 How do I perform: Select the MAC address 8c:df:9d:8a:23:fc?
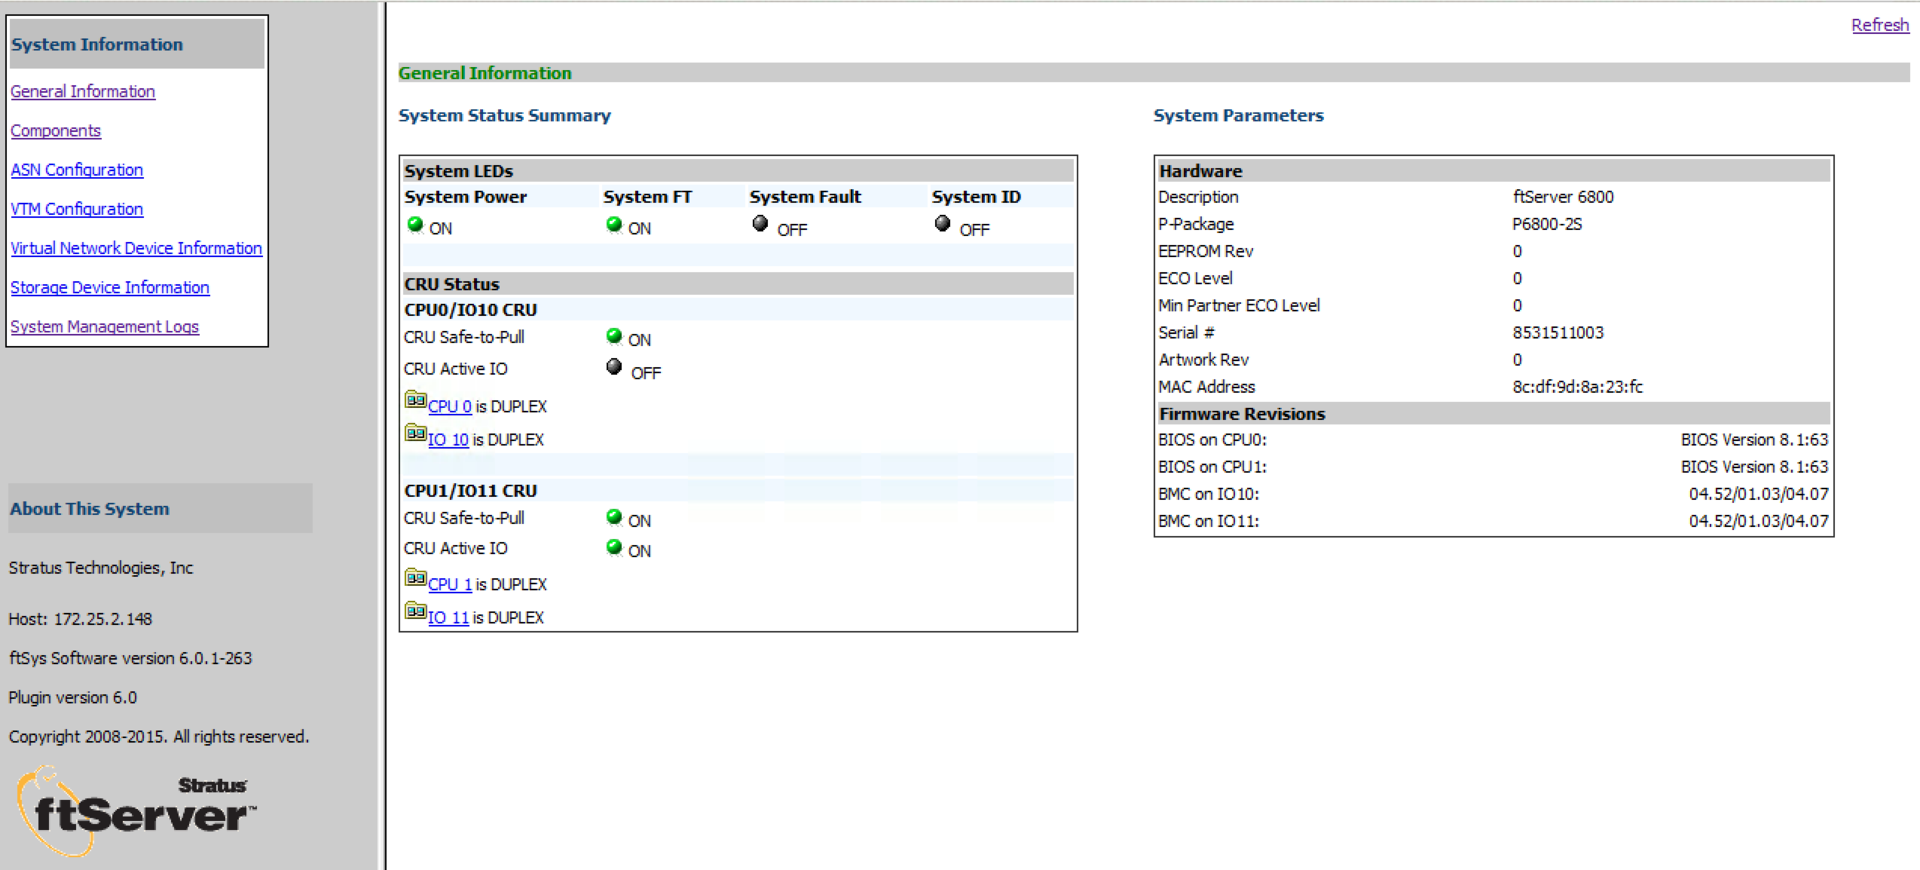pyautogui.click(x=1578, y=386)
